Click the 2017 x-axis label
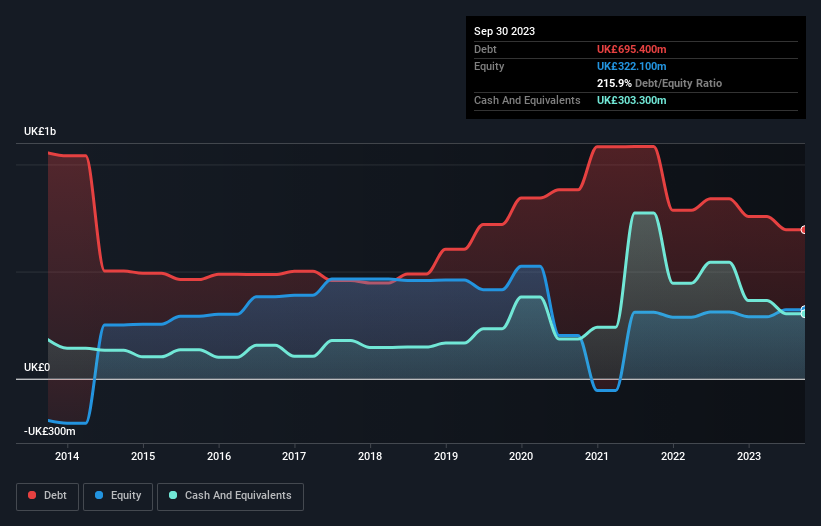This screenshot has height=526, width=821. pos(294,456)
